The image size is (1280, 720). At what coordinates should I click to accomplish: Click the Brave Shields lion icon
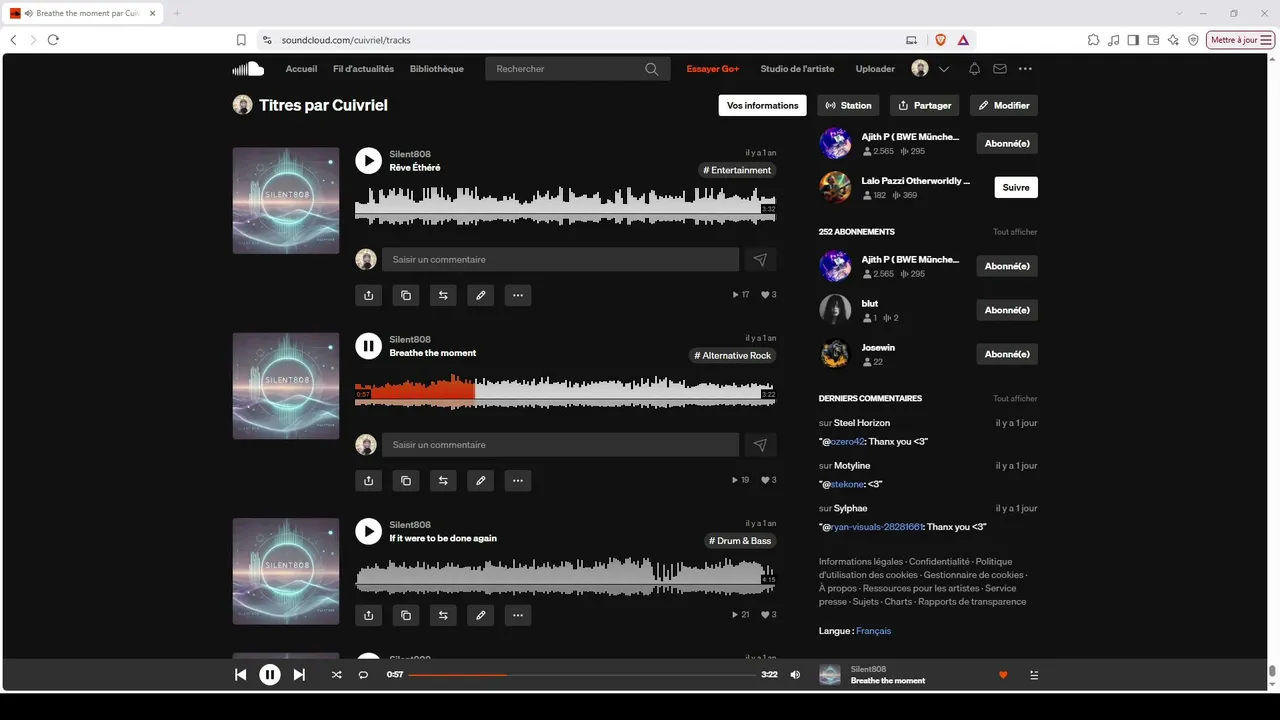pos(940,40)
